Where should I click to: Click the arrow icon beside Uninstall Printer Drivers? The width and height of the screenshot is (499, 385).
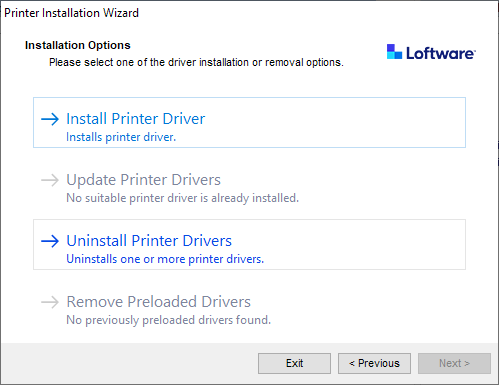point(50,241)
